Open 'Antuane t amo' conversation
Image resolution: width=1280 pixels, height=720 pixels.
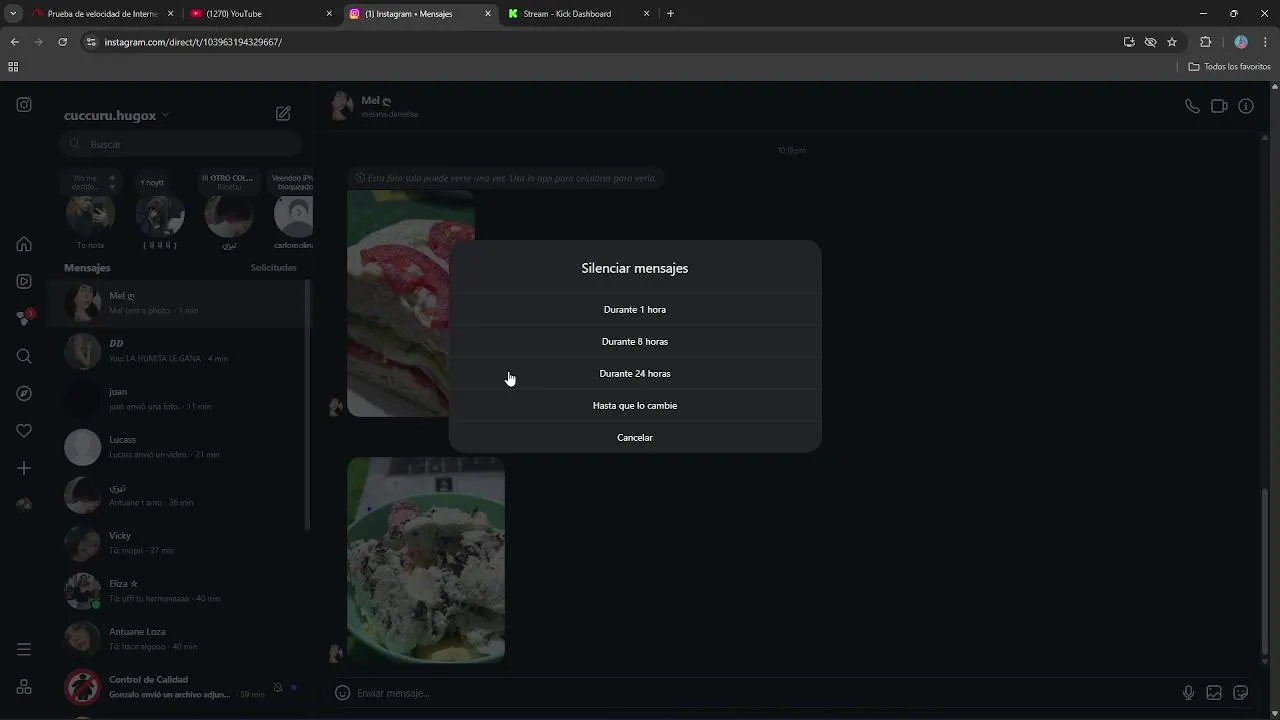pos(180,495)
